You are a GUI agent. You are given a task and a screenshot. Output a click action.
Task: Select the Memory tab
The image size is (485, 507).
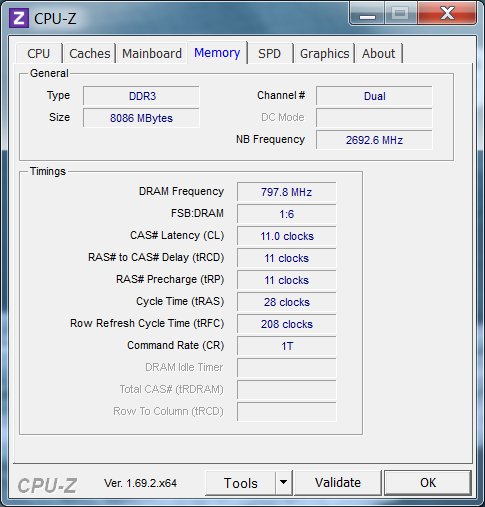217,53
